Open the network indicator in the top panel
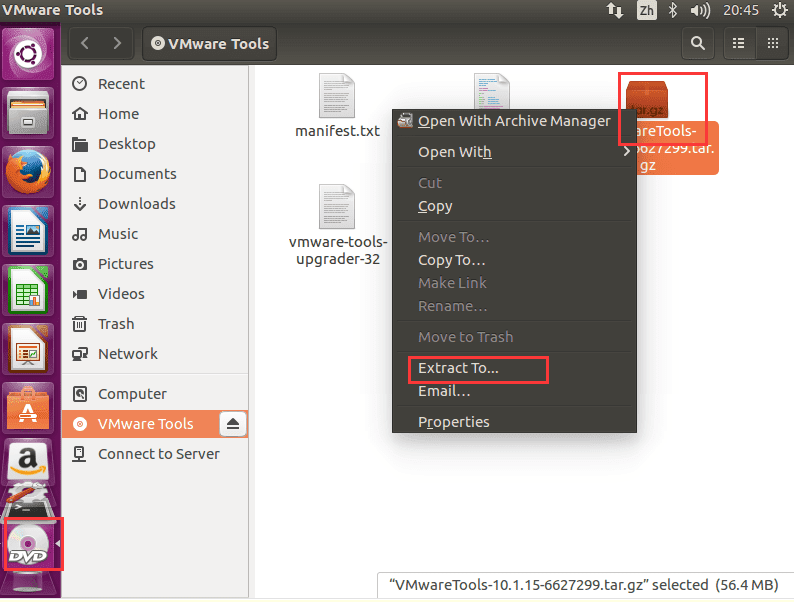Image resolution: width=794 pixels, height=602 pixels. (x=615, y=10)
